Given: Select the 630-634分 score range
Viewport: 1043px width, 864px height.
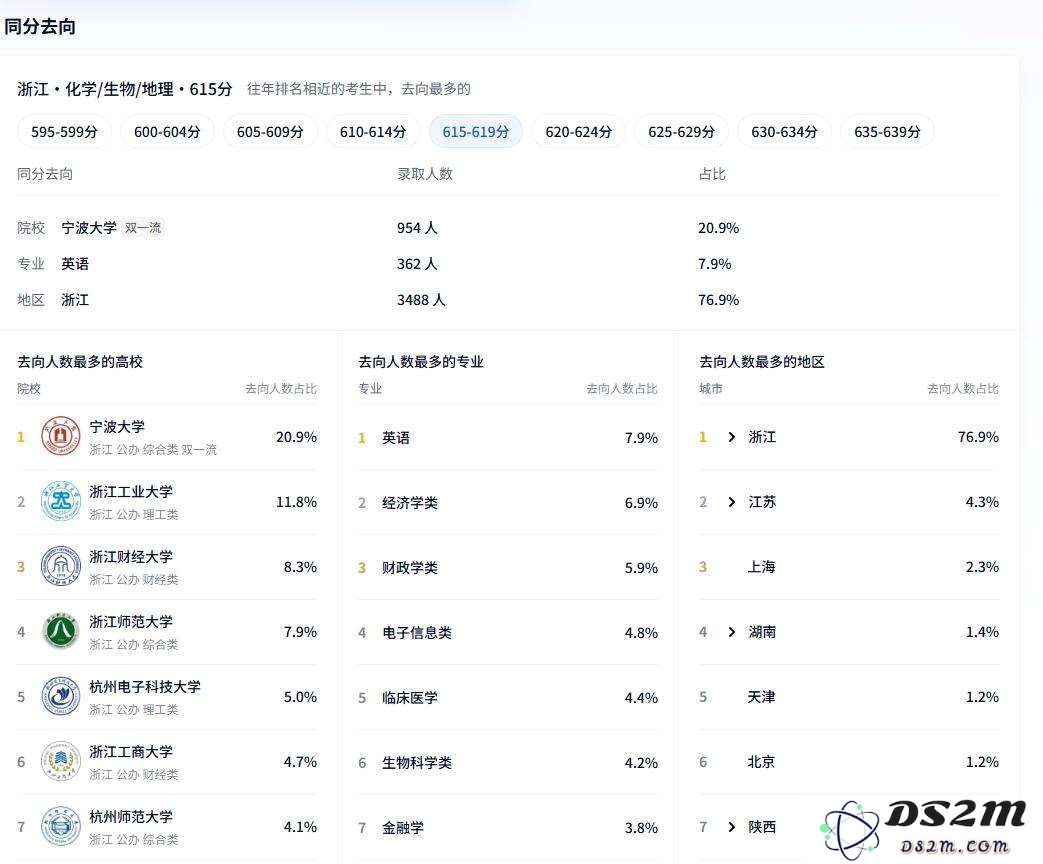Looking at the screenshot, I should click(x=784, y=132).
